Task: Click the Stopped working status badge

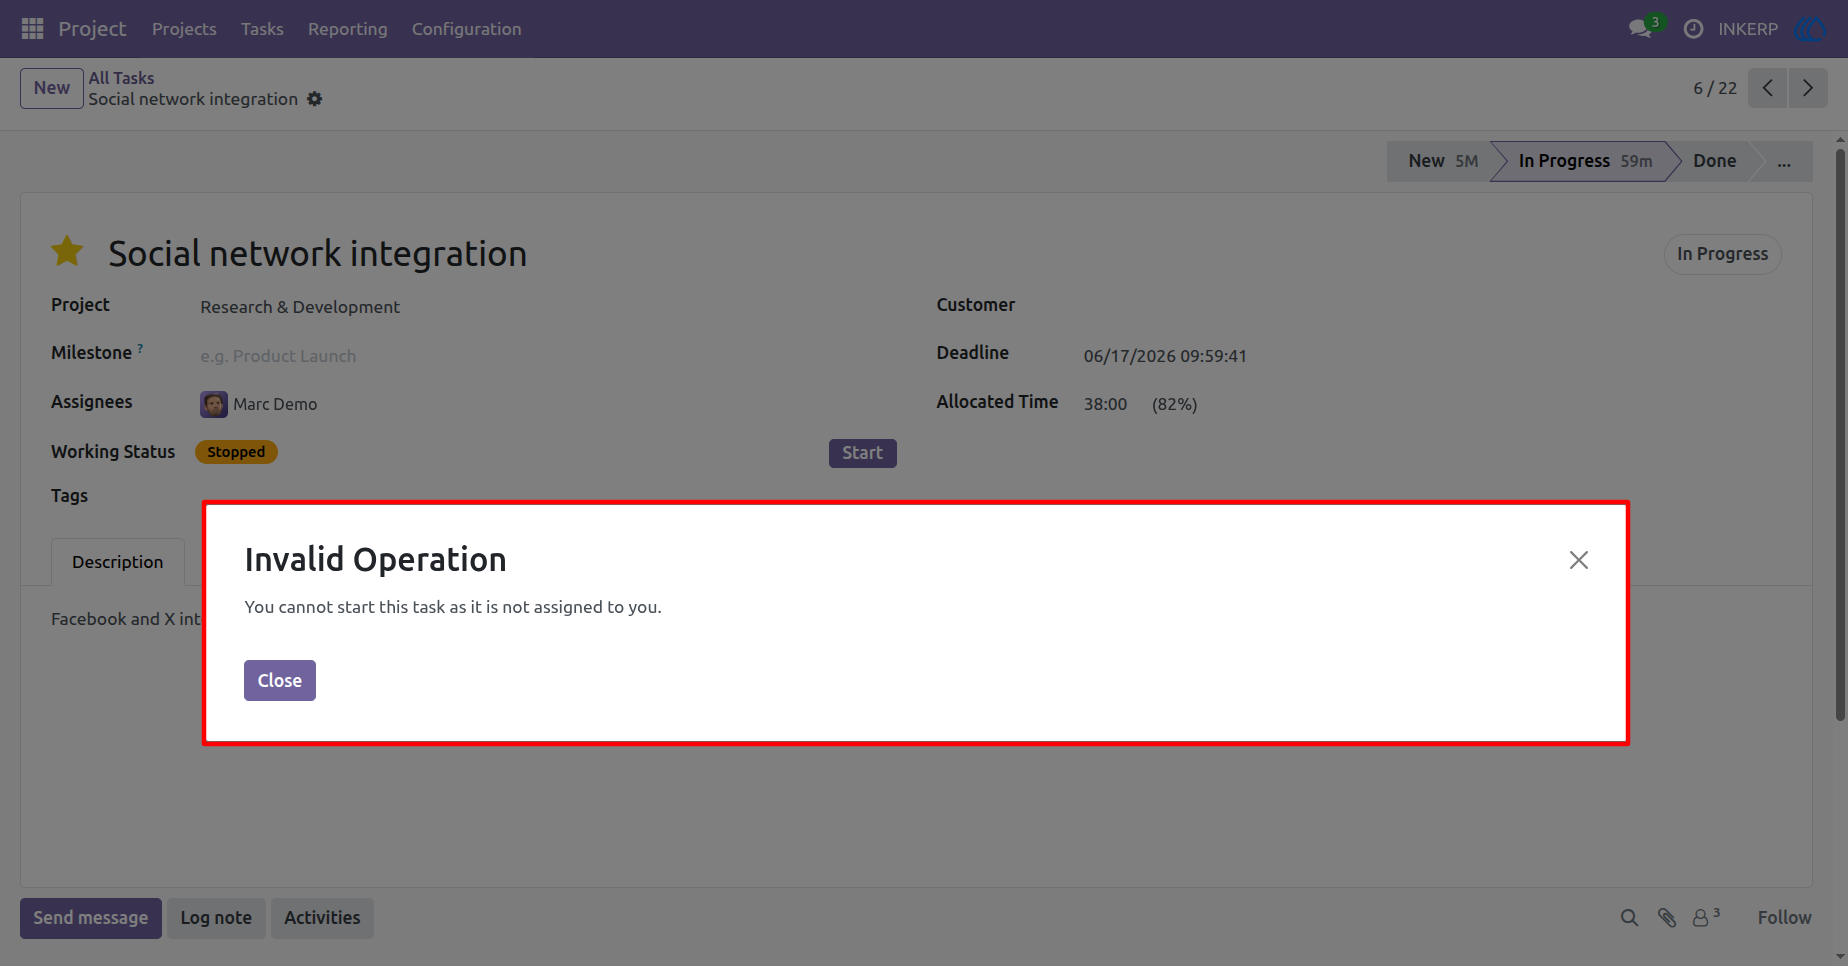Action: point(236,452)
